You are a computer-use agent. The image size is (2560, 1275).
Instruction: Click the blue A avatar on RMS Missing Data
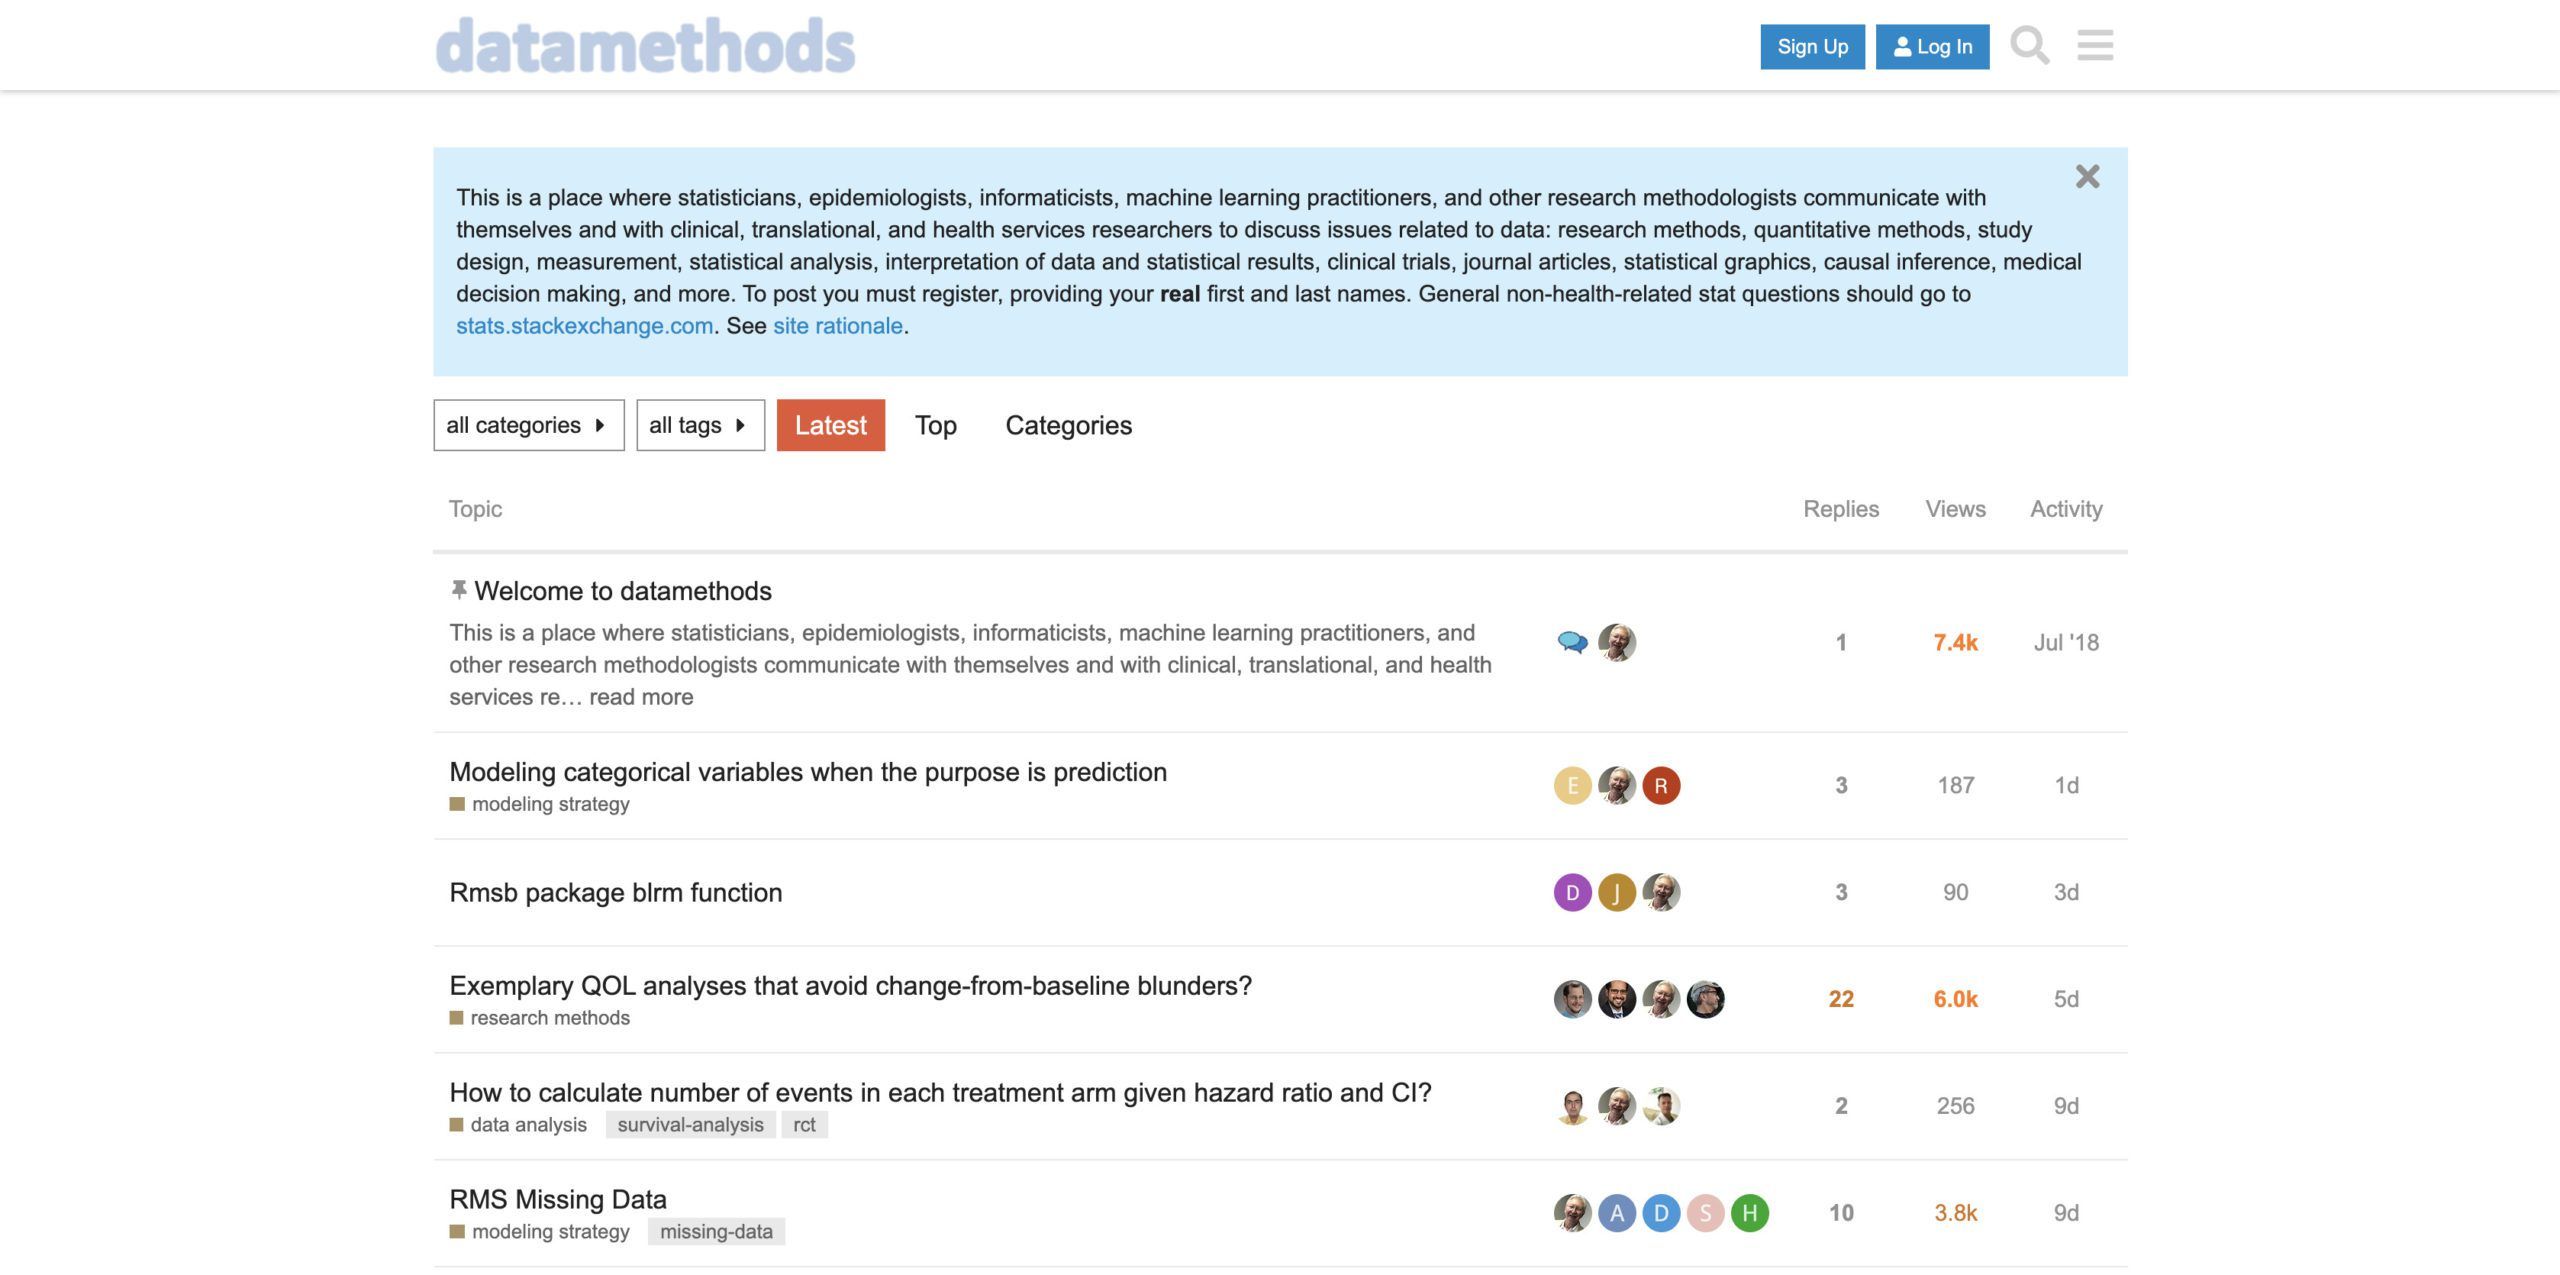pyautogui.click(x=1616, y=1213)
